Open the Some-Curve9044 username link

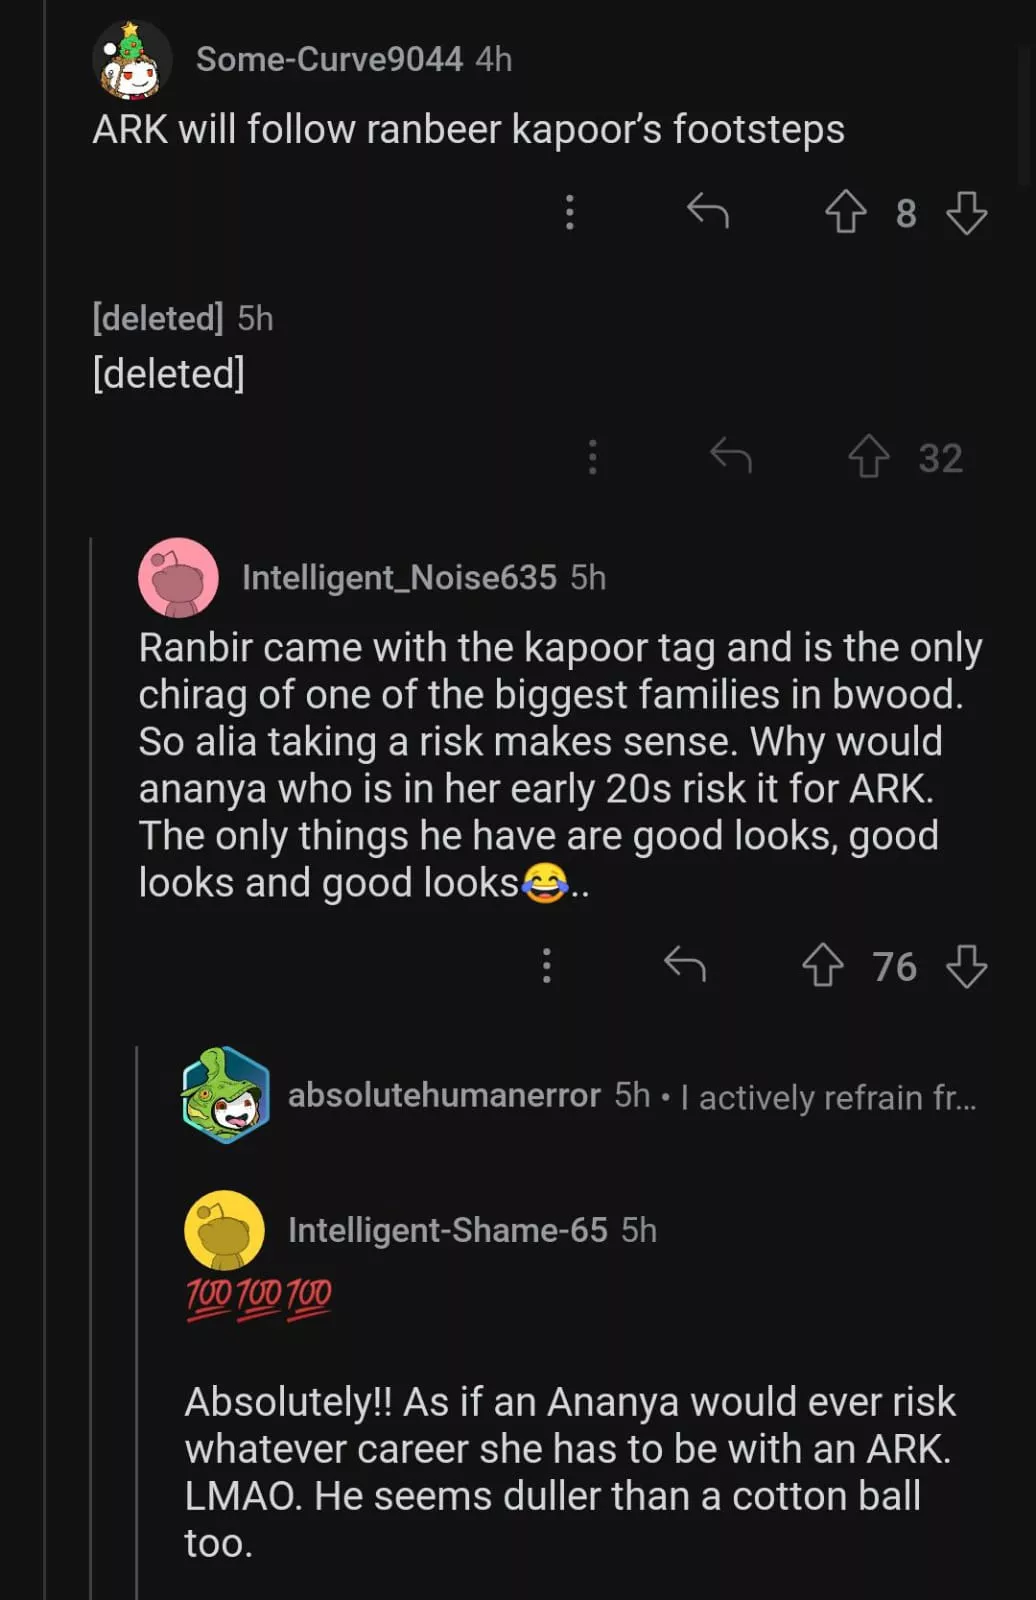[x=329, y=60]
